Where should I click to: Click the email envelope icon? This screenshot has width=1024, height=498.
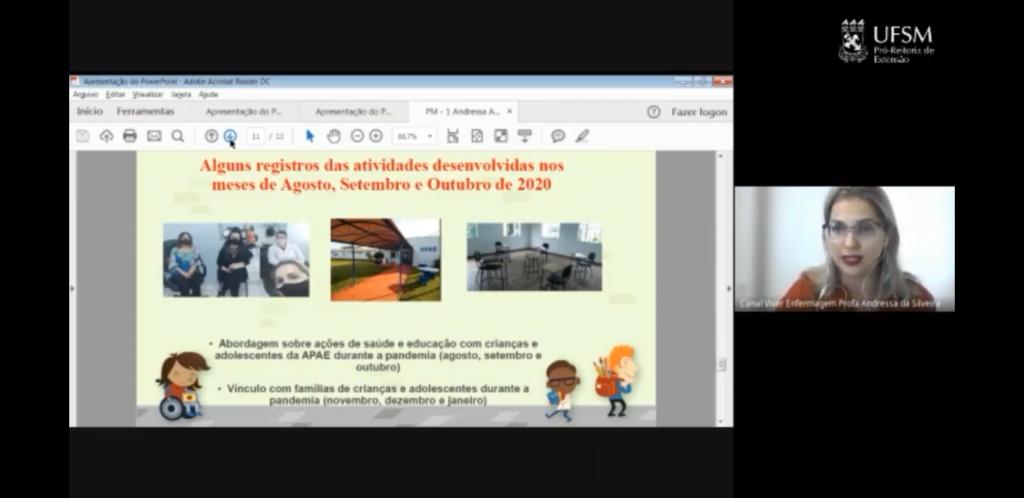[154, 136]
